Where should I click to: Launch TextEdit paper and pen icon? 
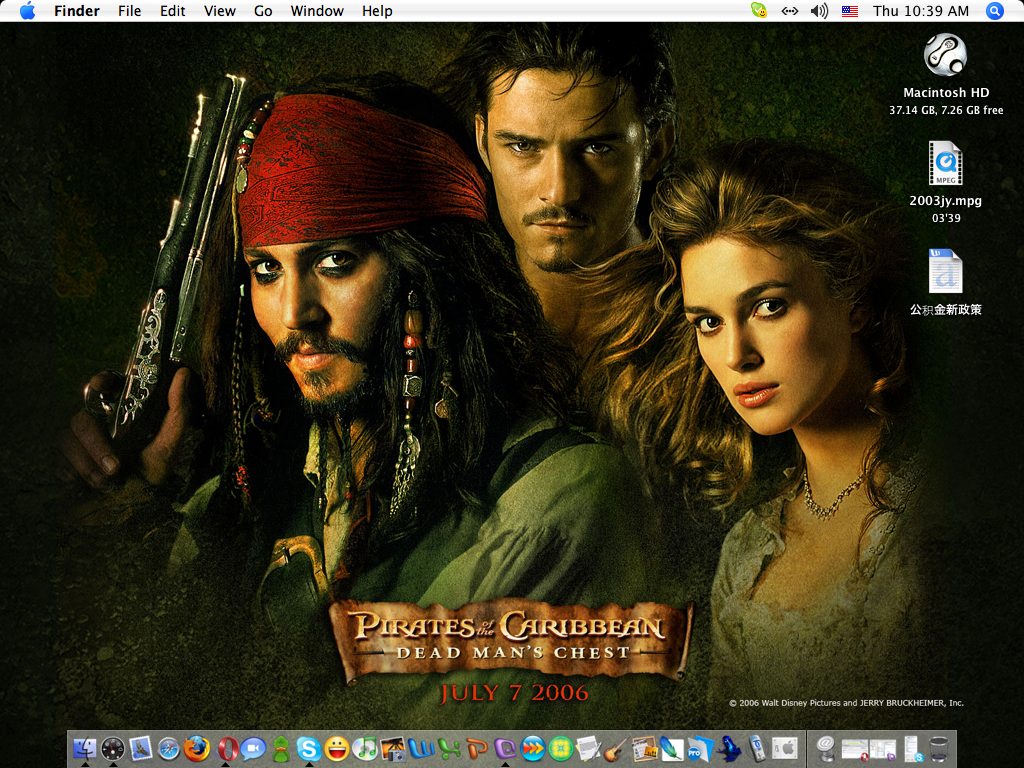(x=588, y=748)
